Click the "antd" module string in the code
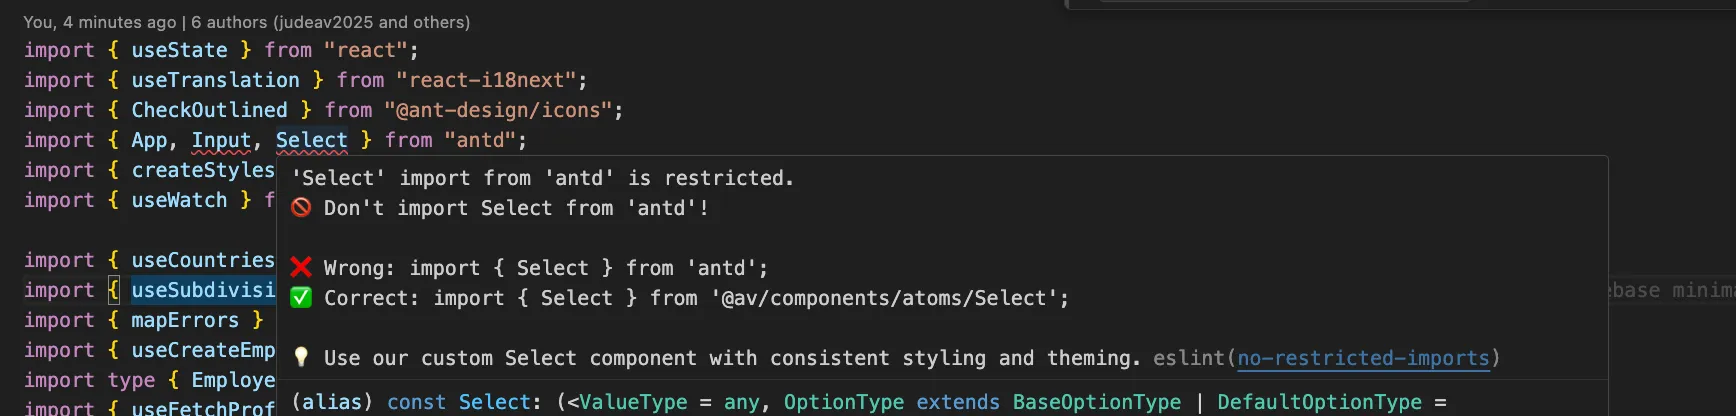Viewport: 1736px width, 416px height. 480,140
